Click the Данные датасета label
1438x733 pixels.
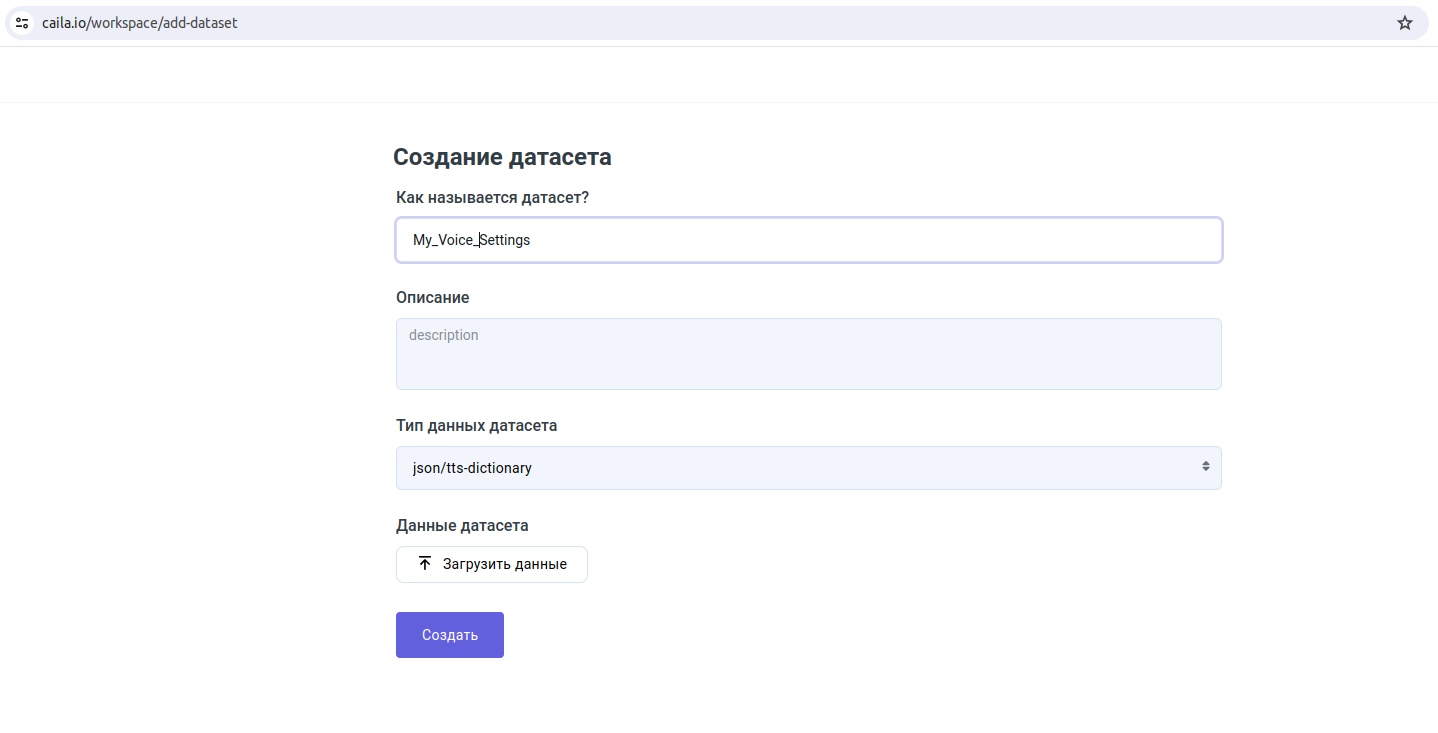[462, 526]
